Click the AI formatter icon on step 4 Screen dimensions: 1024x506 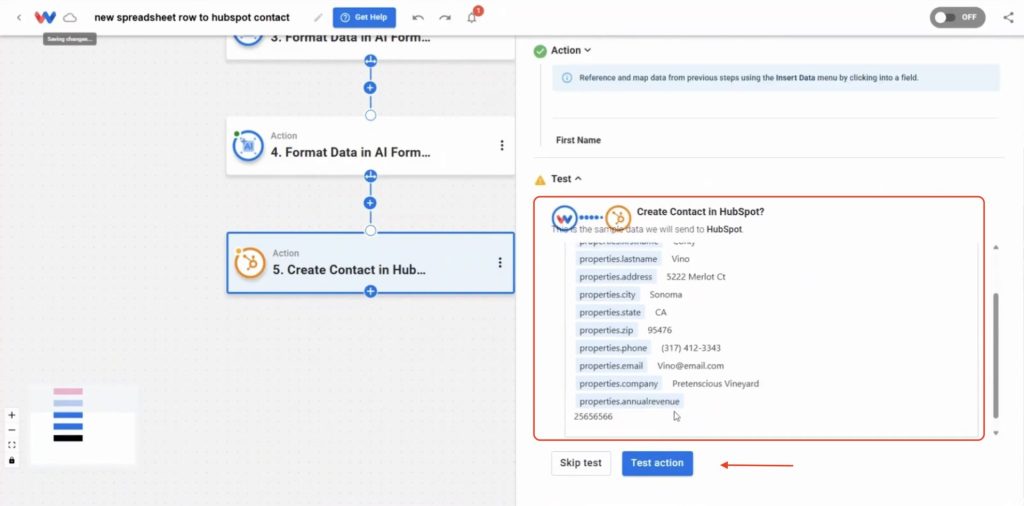tap(248, 146)
